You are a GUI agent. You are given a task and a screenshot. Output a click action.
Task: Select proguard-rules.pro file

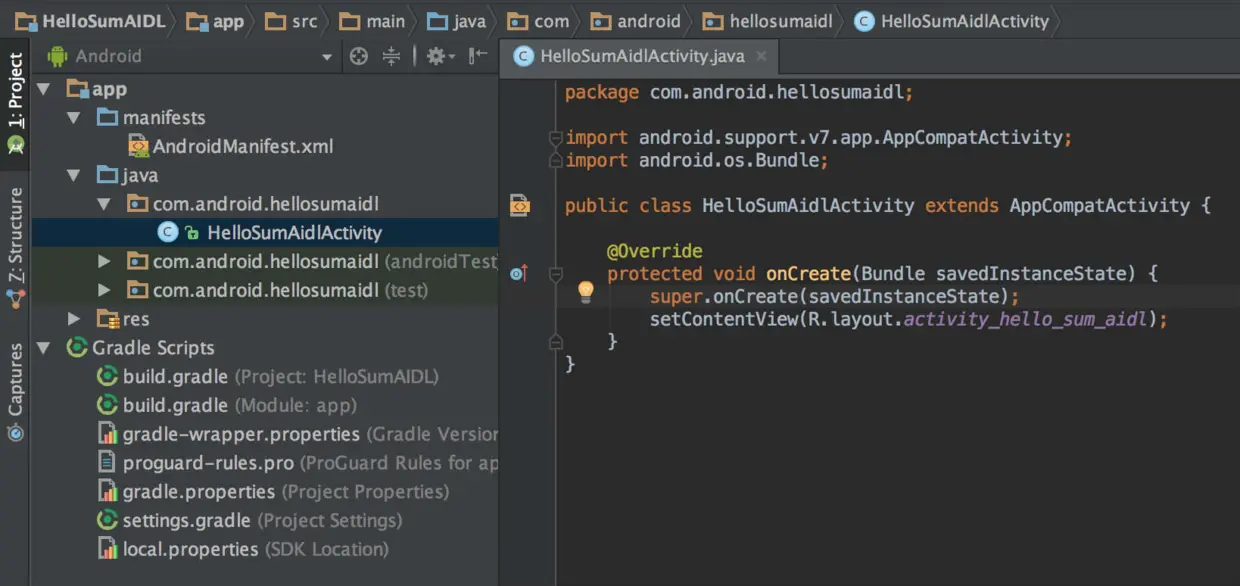pyautogui.click(x=310, y=463)
